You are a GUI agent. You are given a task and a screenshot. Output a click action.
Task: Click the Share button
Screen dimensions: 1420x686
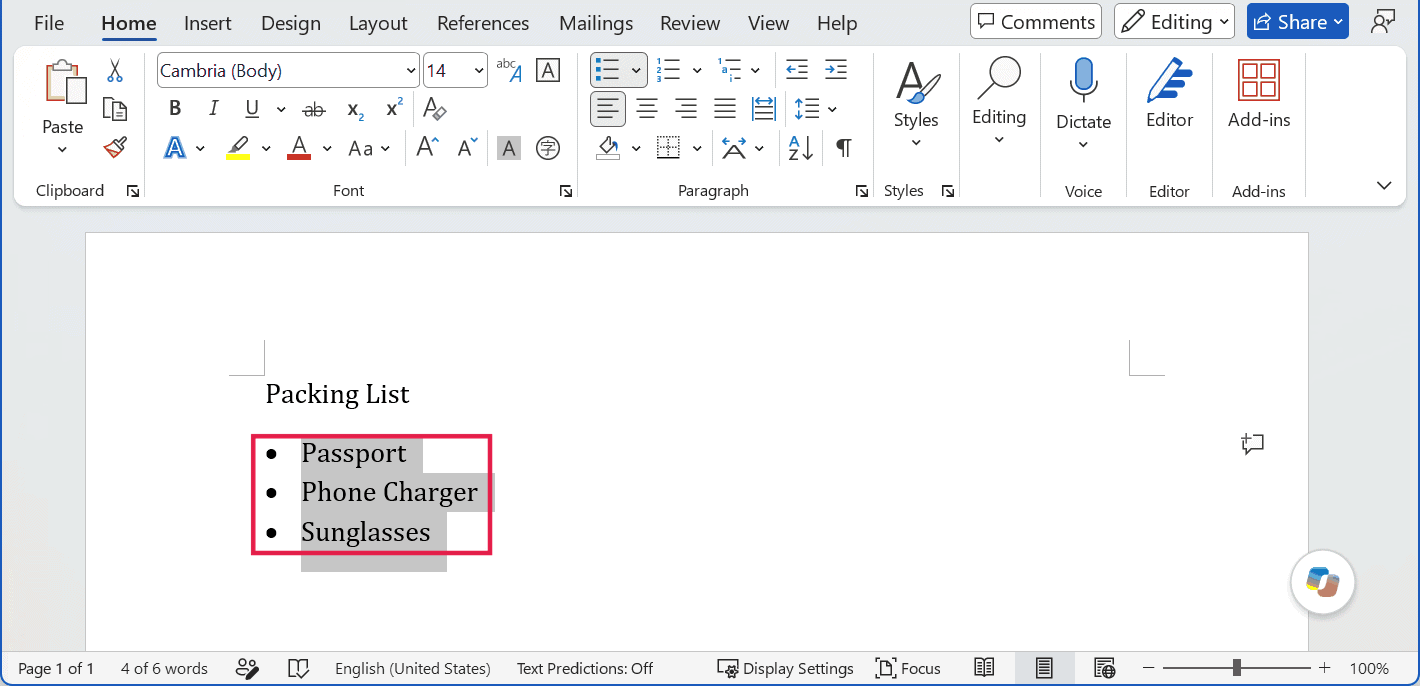tap(1298, 21)
